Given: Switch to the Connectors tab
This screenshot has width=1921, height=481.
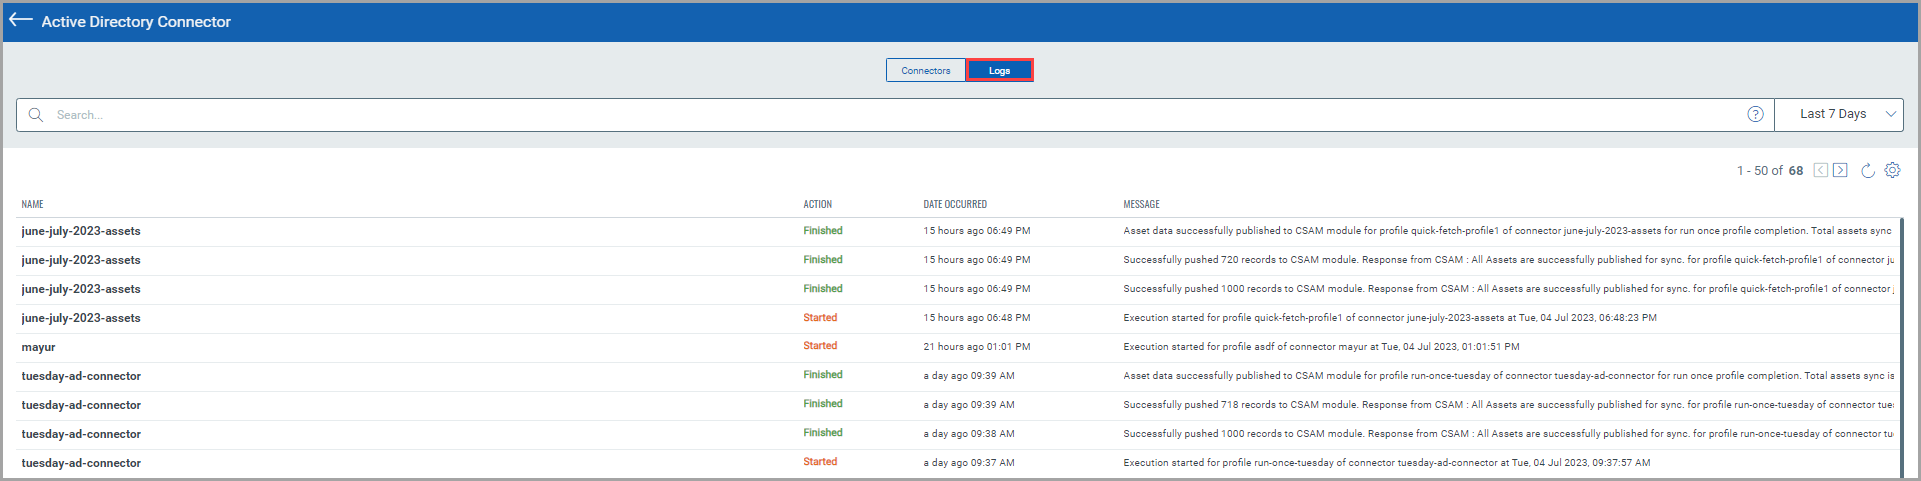Looking at the screenshot, I should 925,70.
